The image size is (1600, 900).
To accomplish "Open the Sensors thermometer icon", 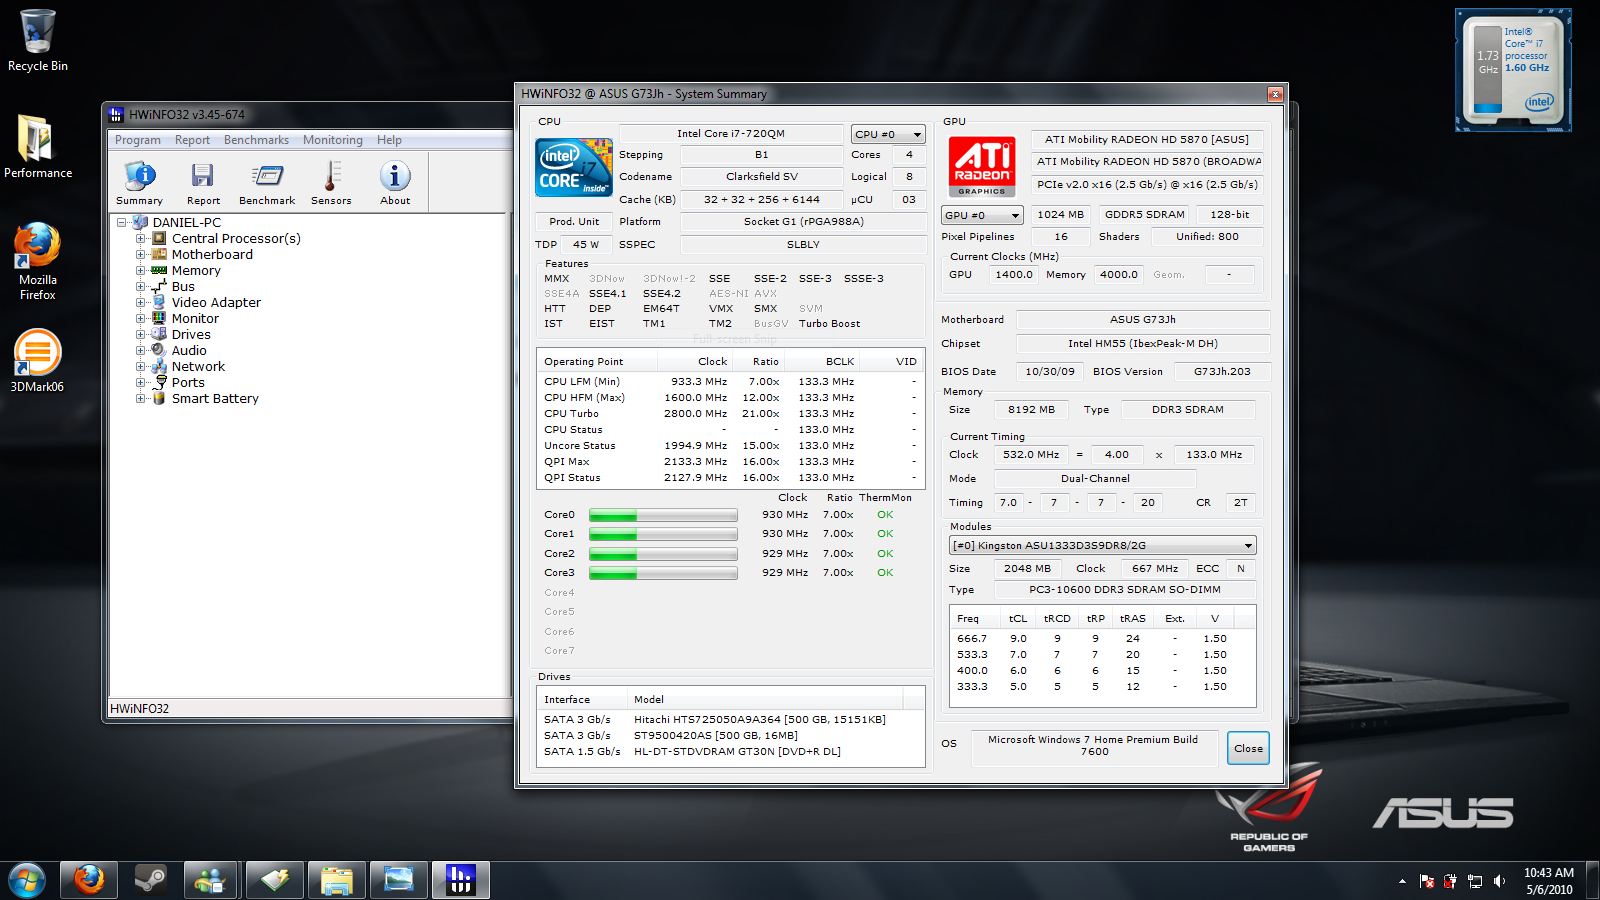I will click(x=331, y=183).
